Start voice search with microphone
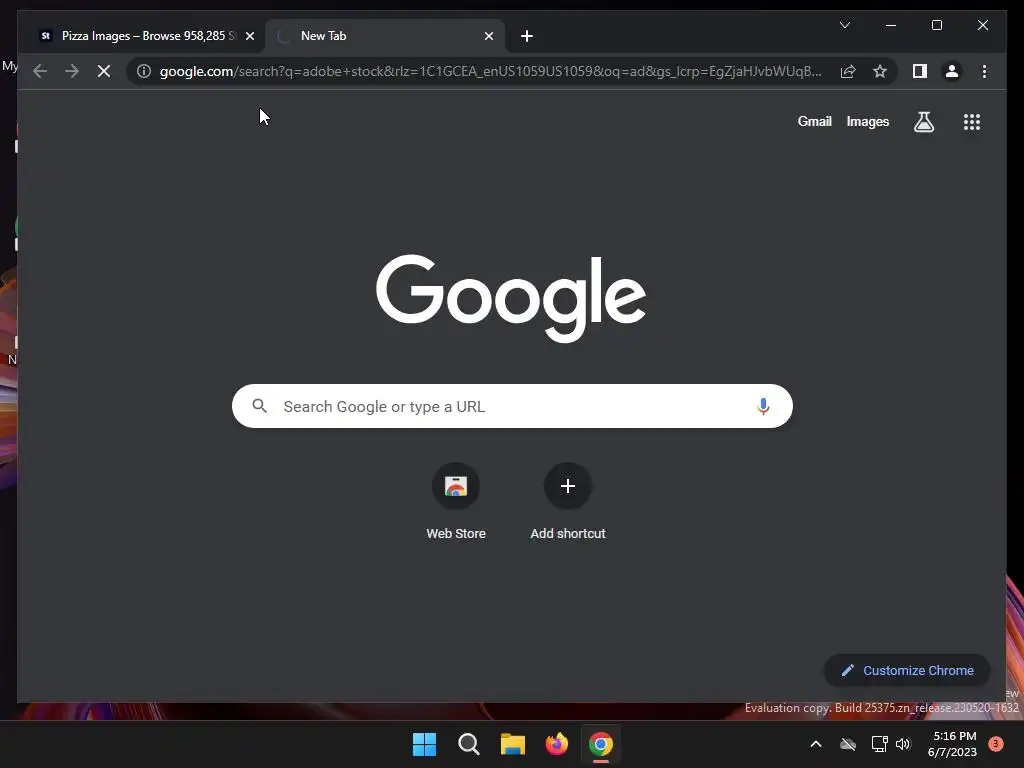This screenshot has height=768, width=1024. point(763,406)
